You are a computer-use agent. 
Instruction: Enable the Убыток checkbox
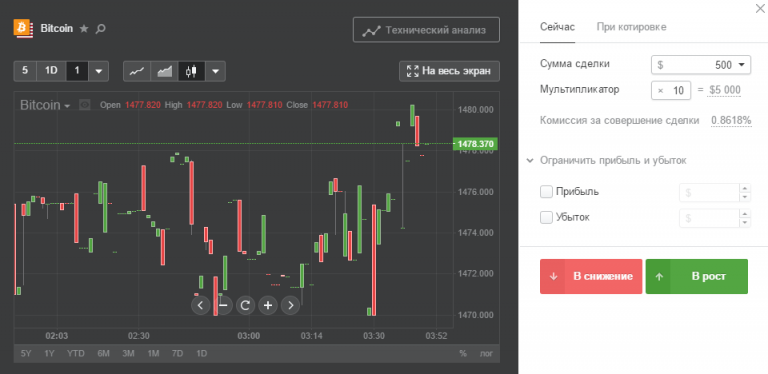(546, 217)
